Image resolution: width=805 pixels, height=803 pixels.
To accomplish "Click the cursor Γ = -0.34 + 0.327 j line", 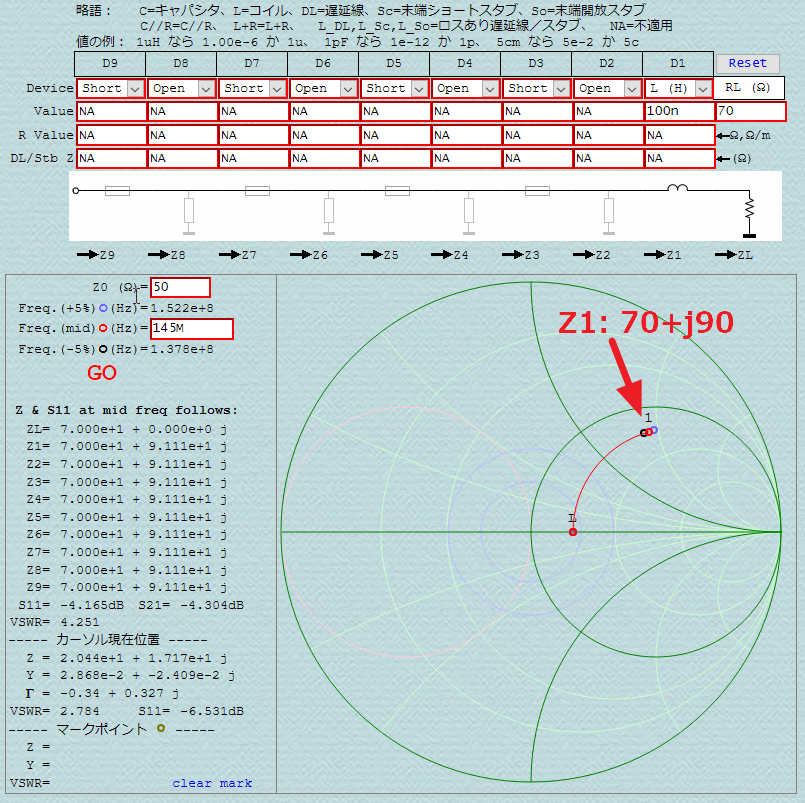I will [102, 694].
